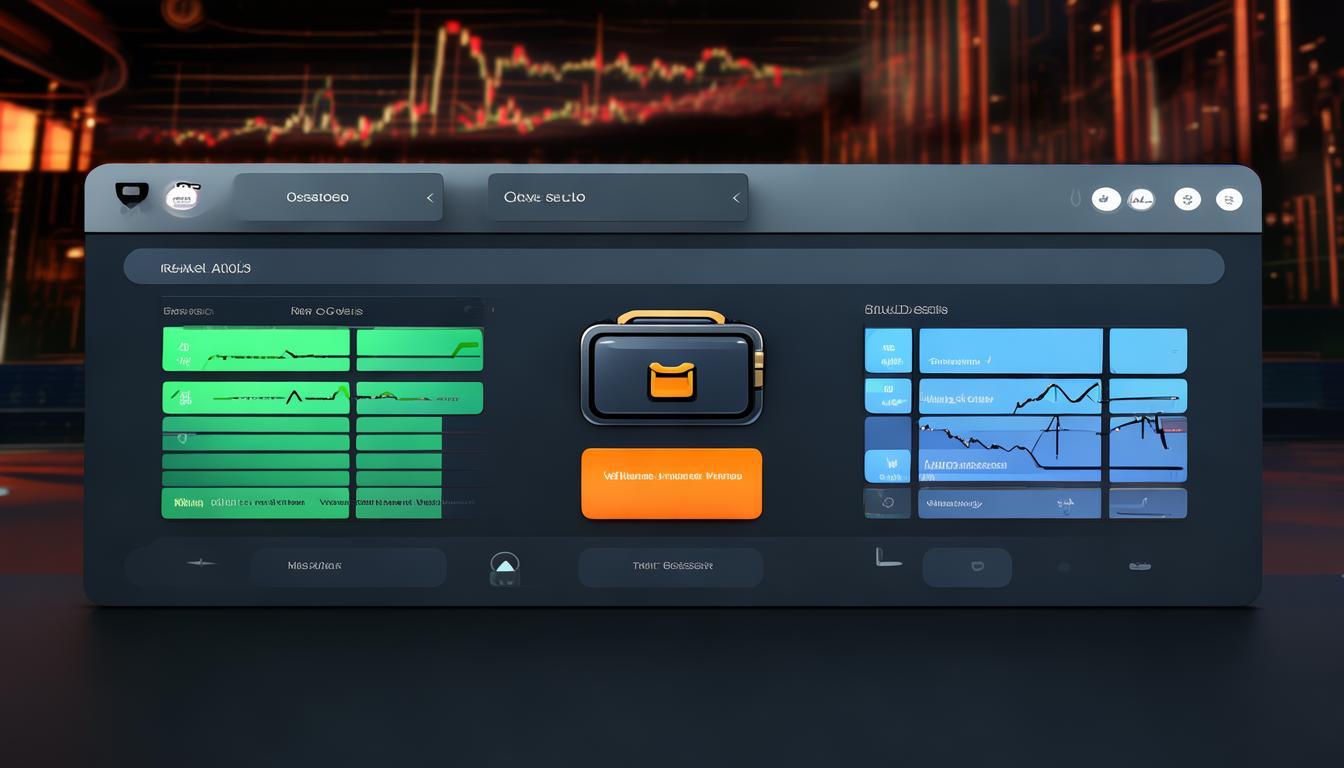Screen dimensions: 1344x768
Task: Click the rightmost white round header icon
Action: (x=1229, y=199)
